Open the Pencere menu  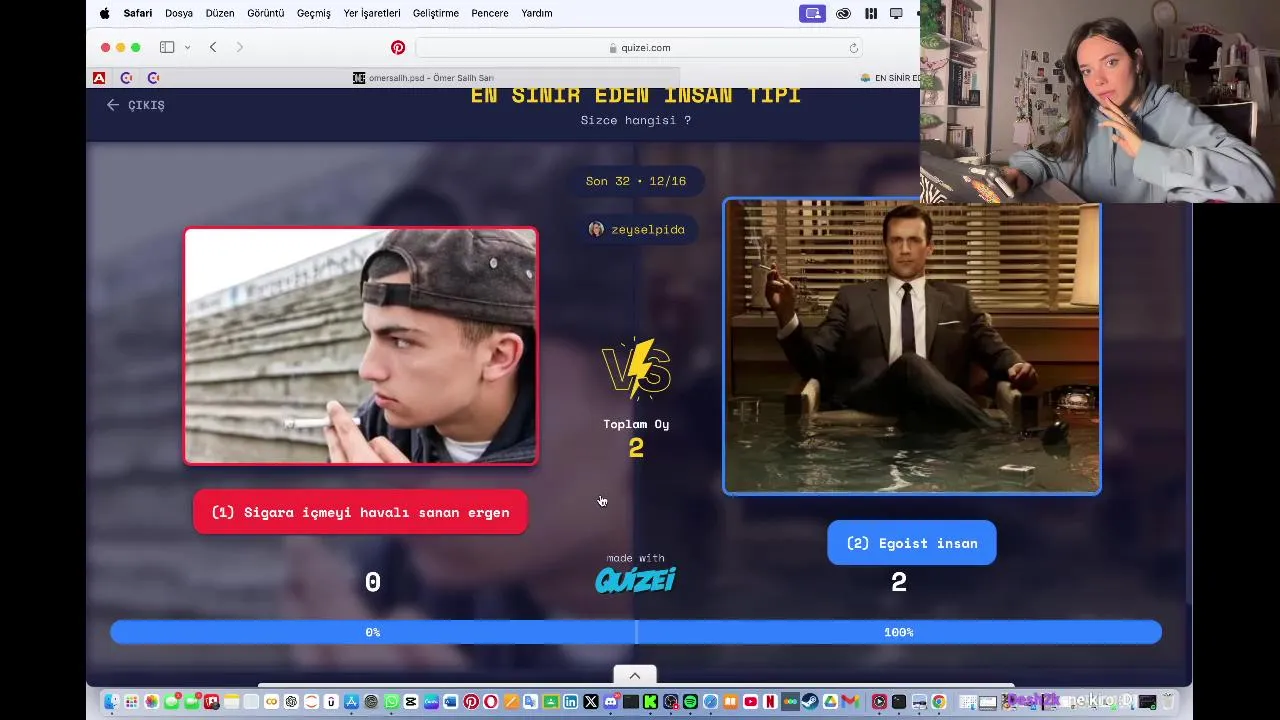490,13
